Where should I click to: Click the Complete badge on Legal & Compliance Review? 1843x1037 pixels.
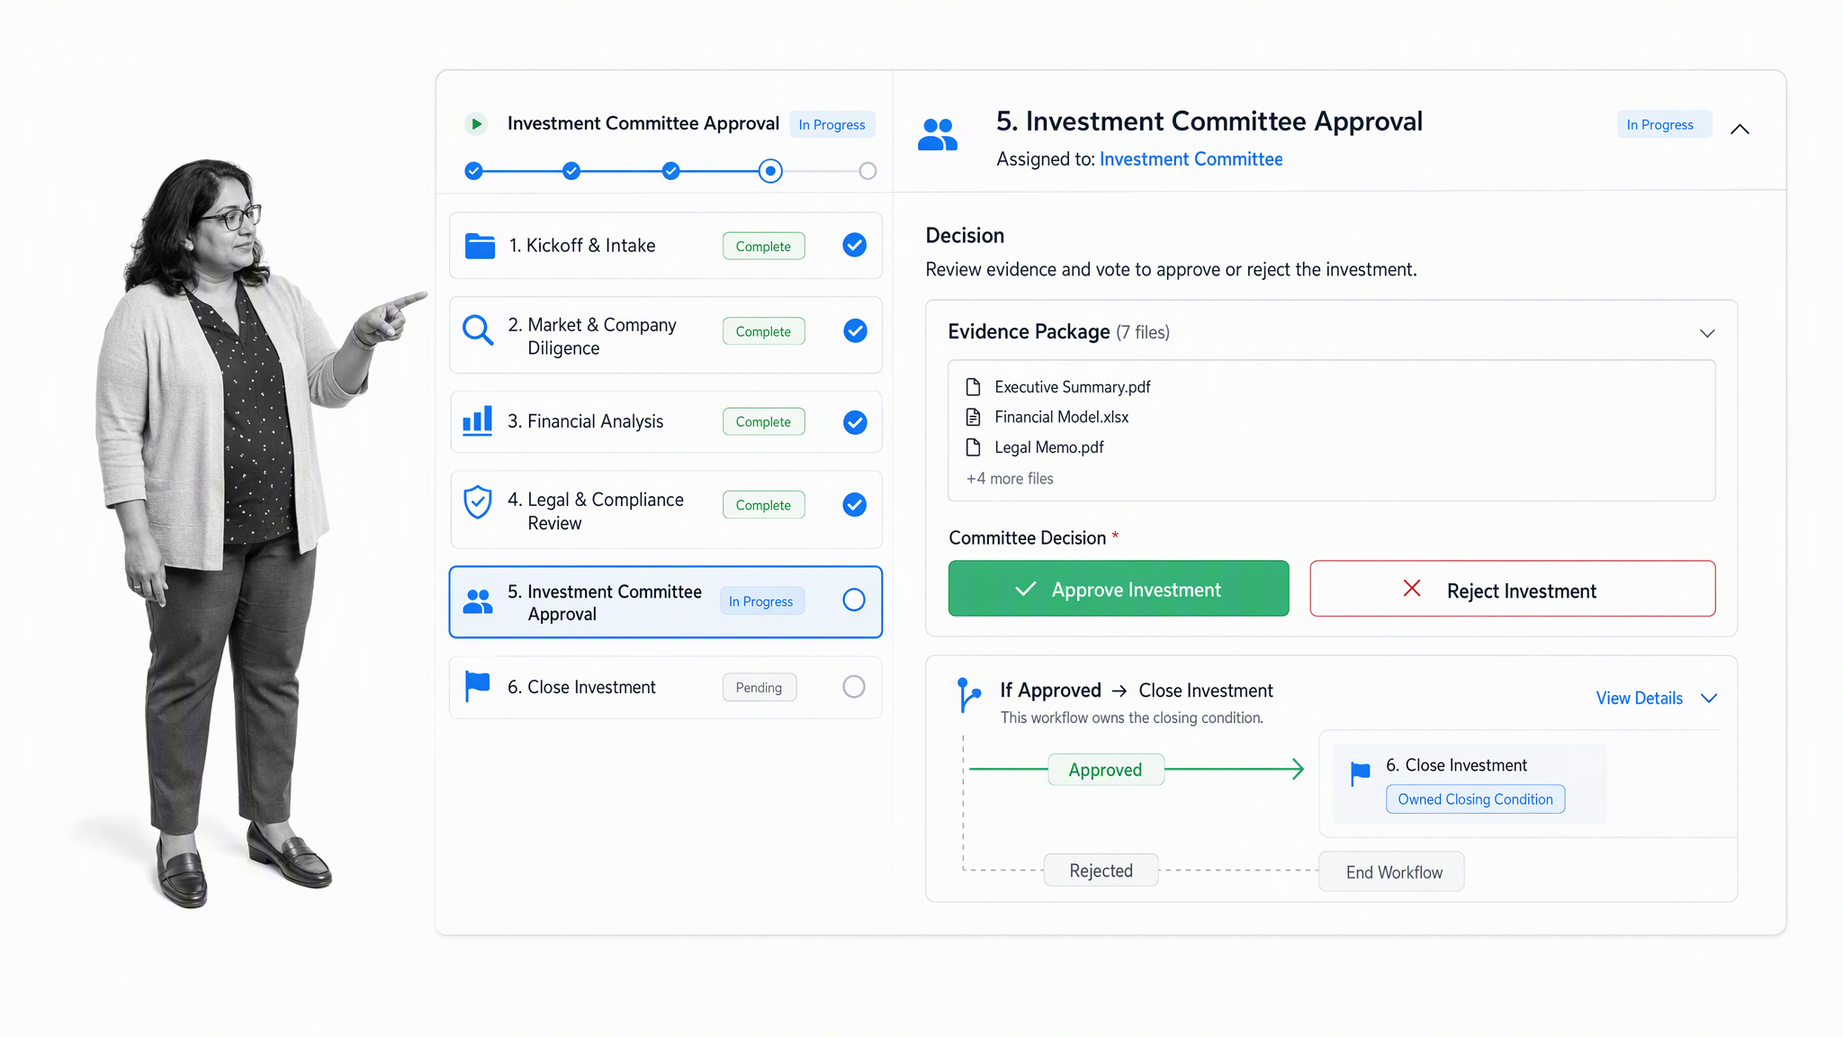(x=764, y=505)
